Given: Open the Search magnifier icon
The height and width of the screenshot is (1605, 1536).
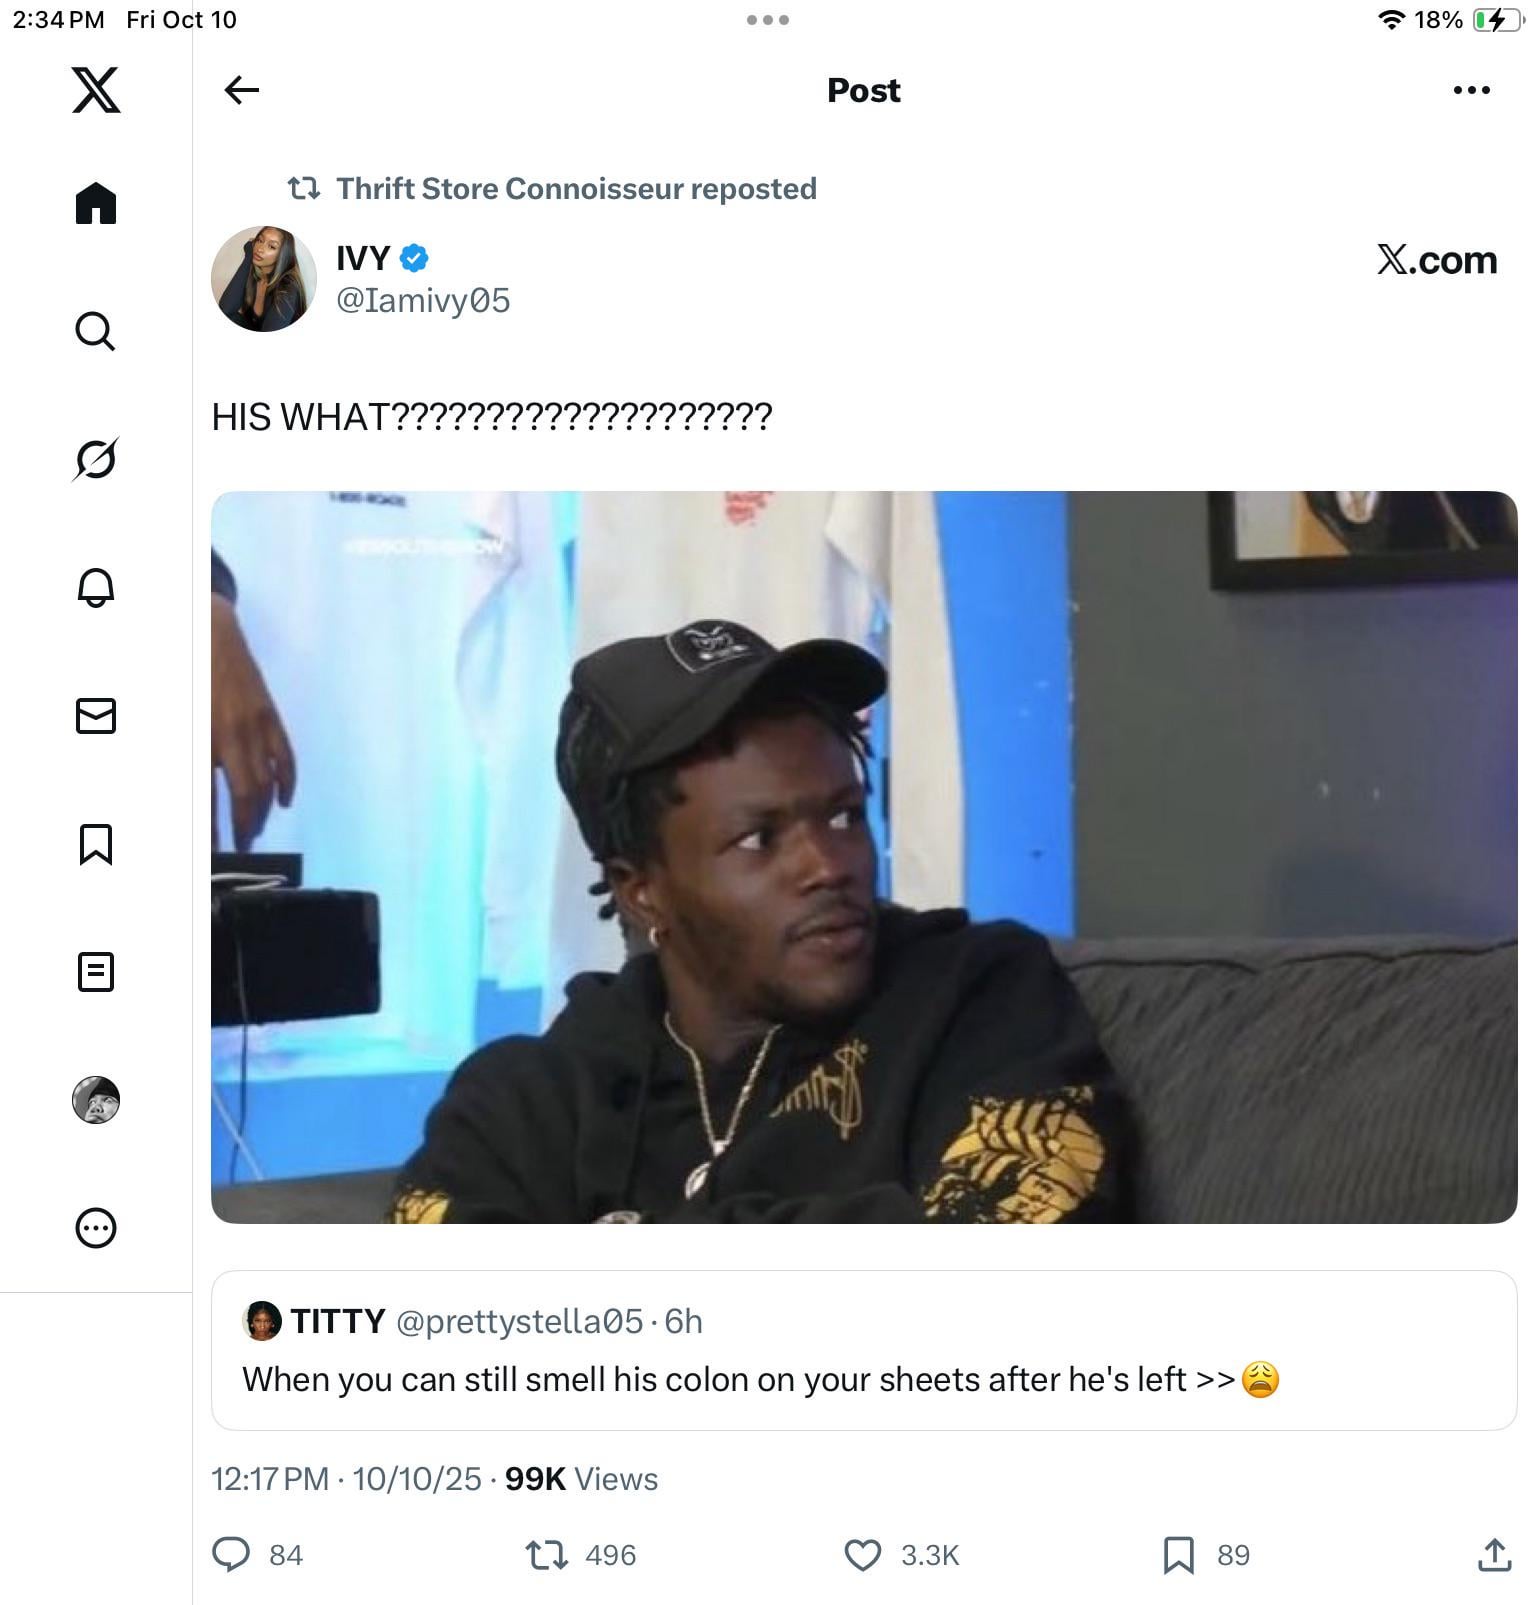Looking at the screenshot, I should click(x=96, y=331).
